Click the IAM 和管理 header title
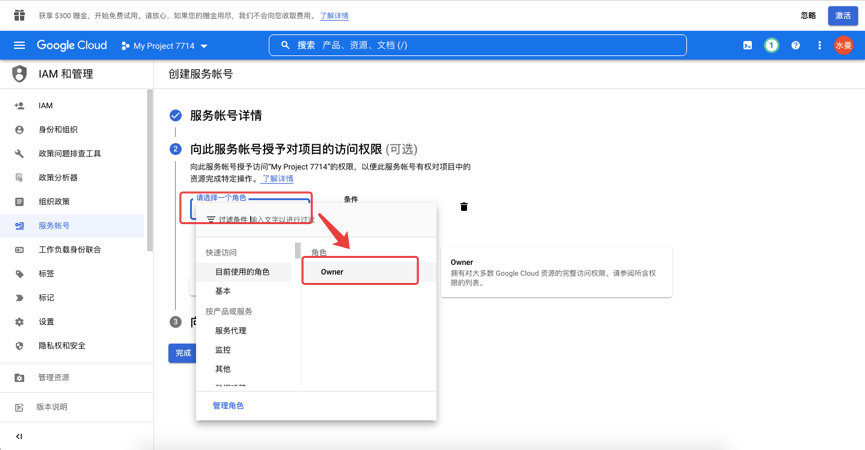The width and height of the screenshot is (865, 450). pos(66,74)
